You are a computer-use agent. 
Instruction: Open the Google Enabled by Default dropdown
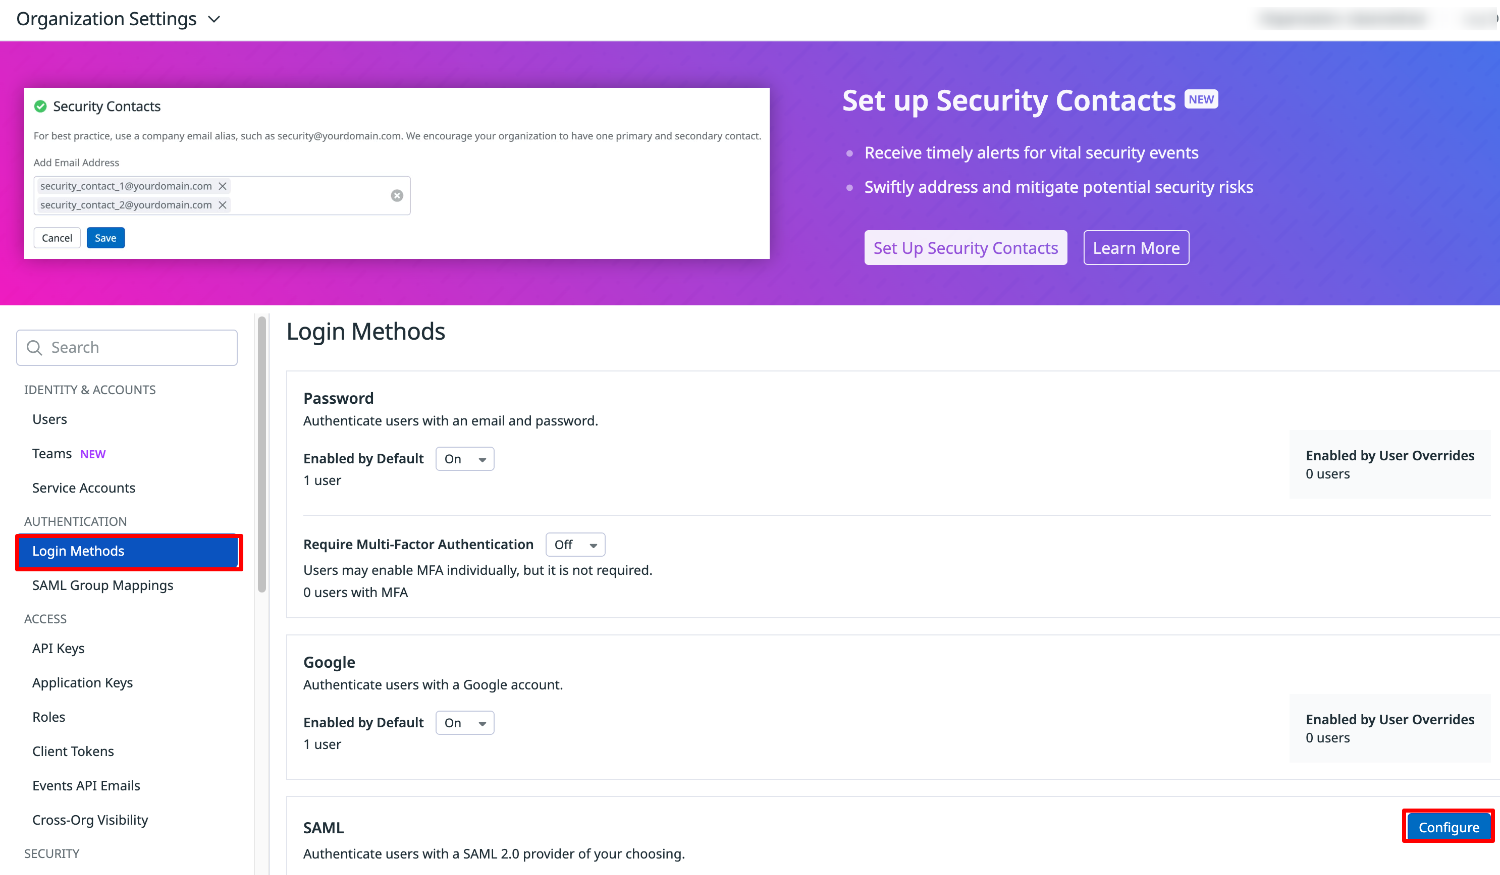(x=464, y=722)
